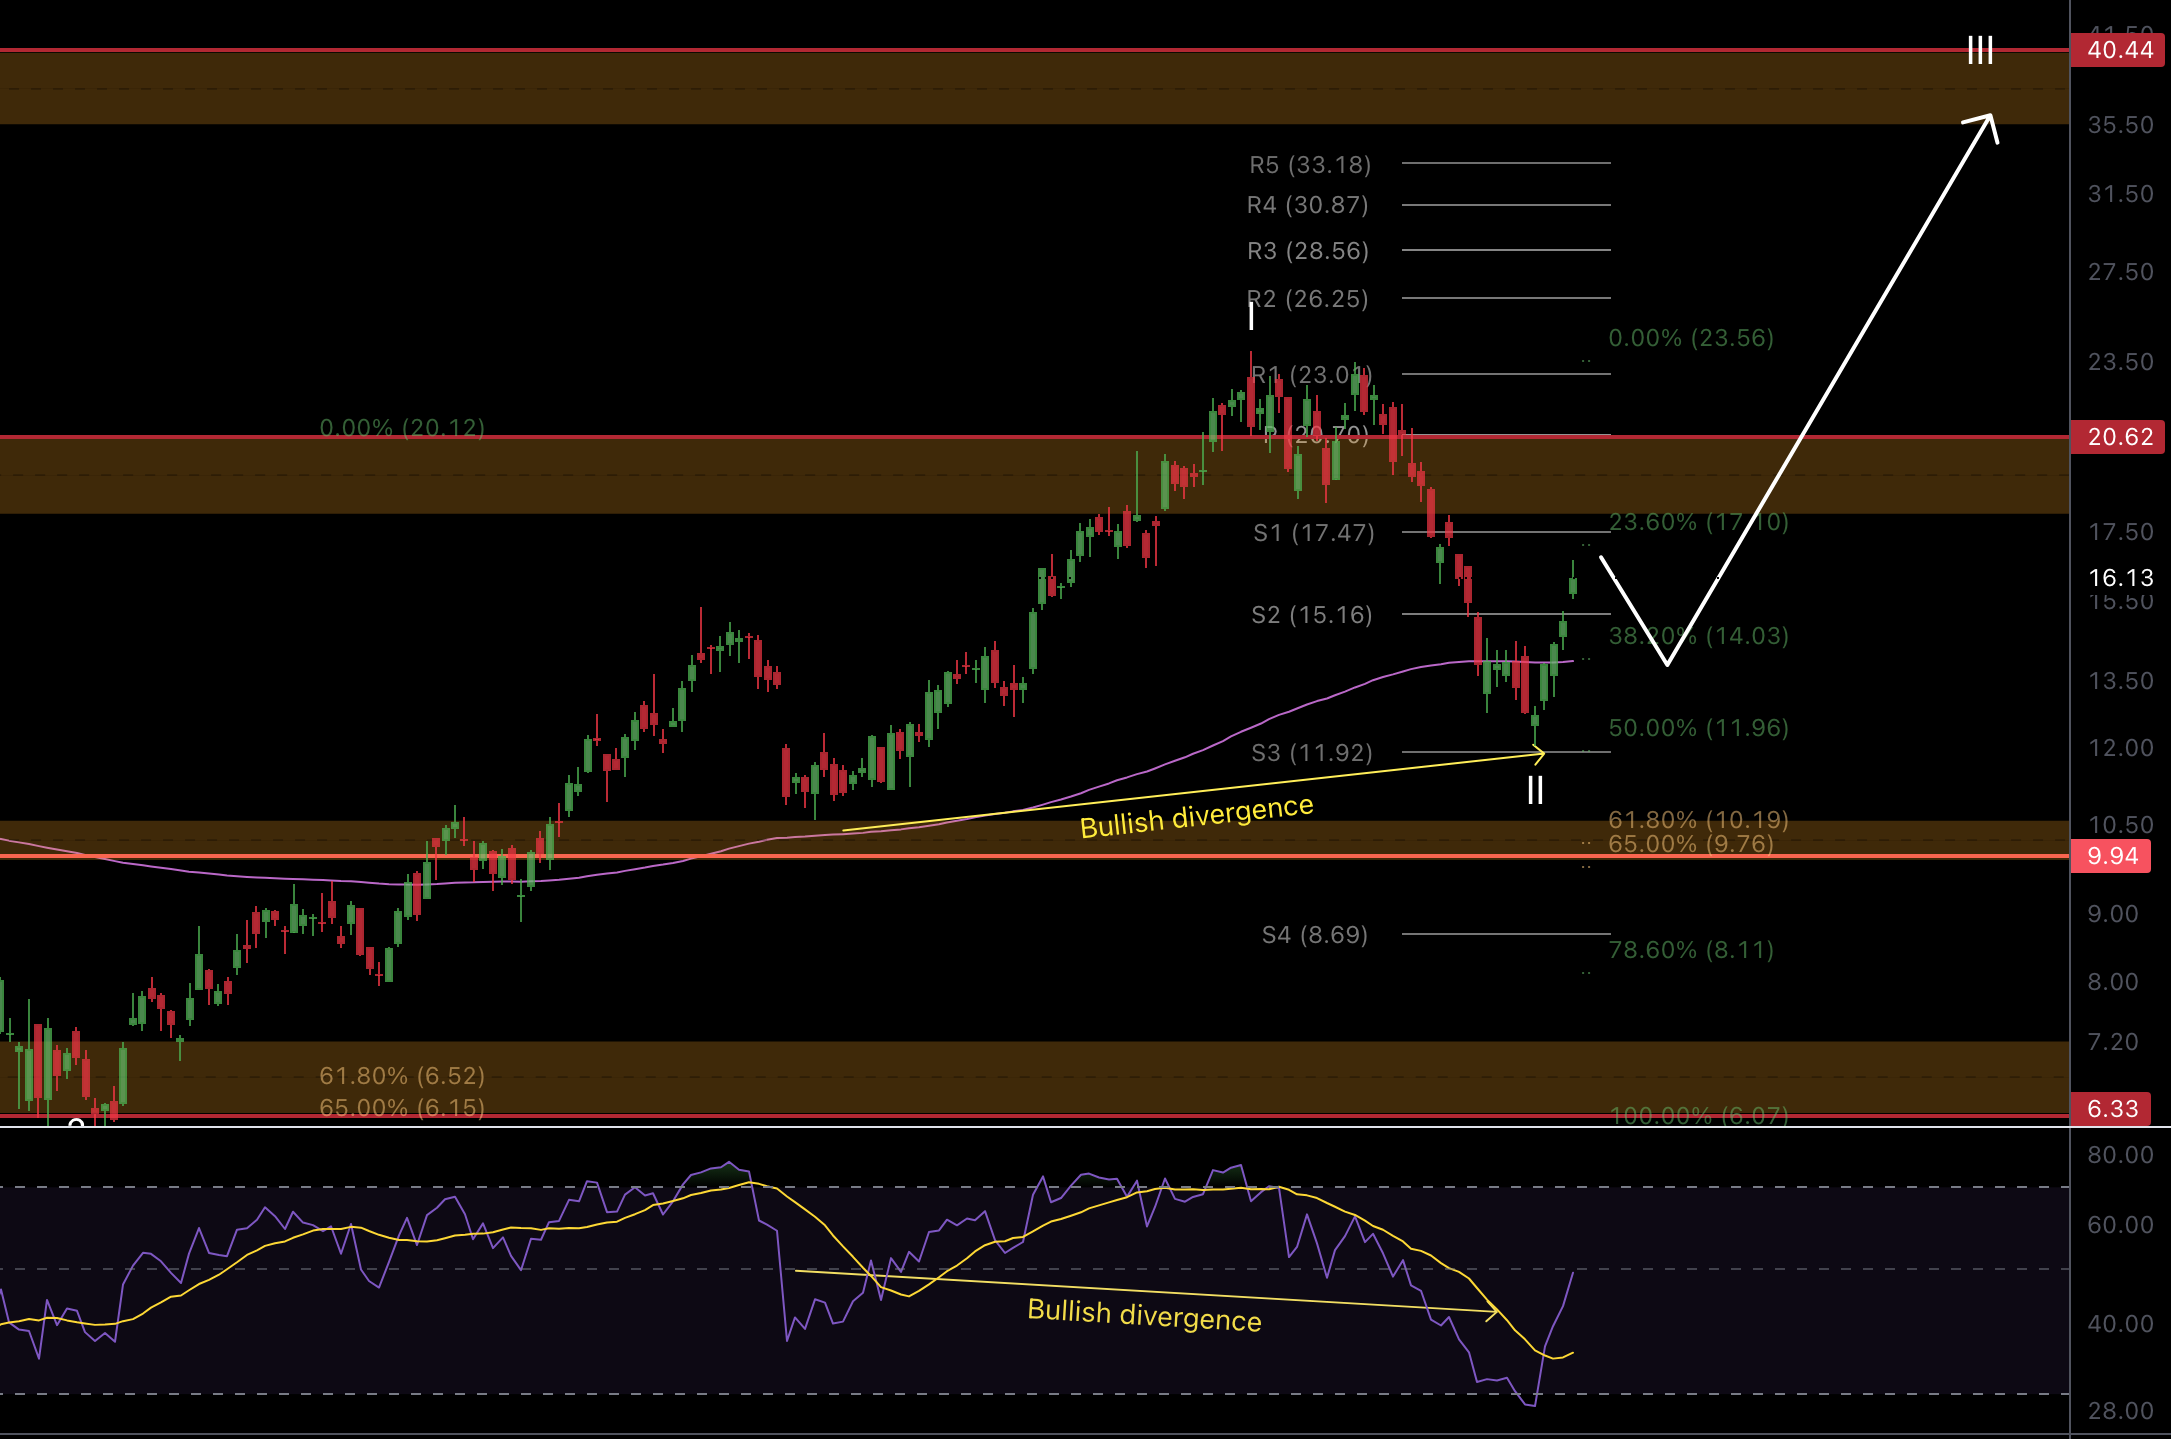Click the wave III marker text
The height and width of the screenshot is (1439, 2171).
click(x=1980, y=50)
